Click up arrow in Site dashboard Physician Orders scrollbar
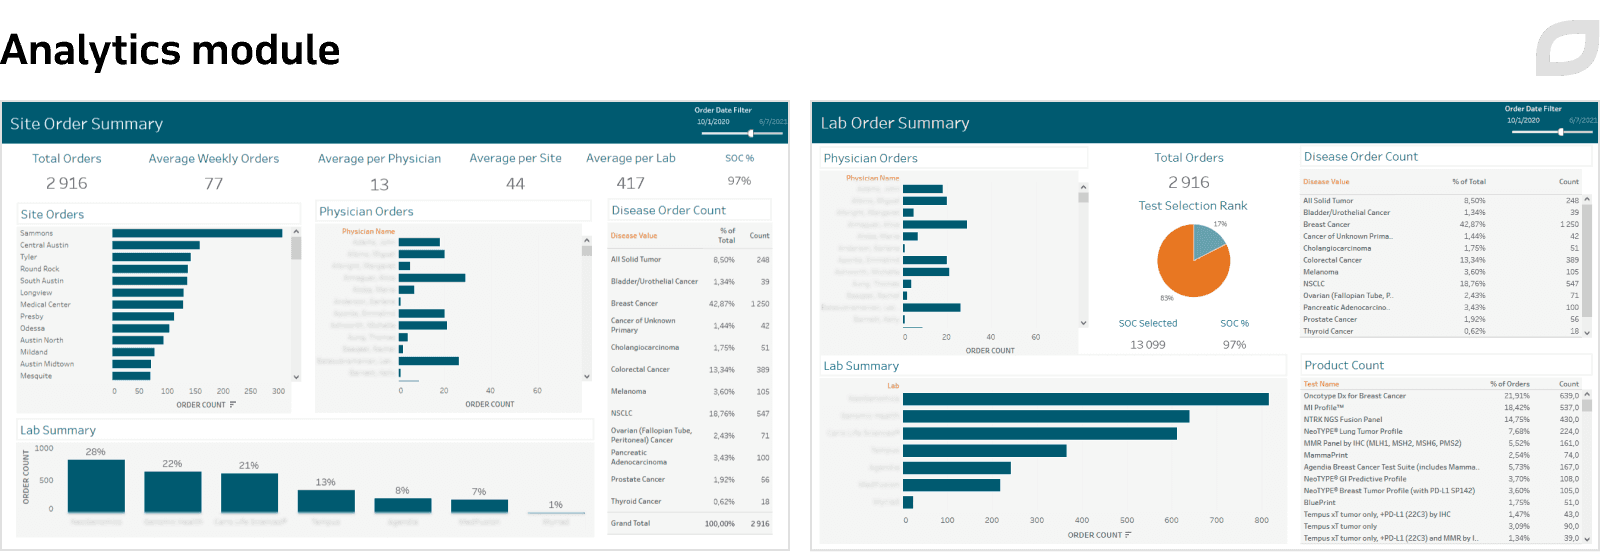Viewport: 1600px width, 552px height. coord(587,240)
